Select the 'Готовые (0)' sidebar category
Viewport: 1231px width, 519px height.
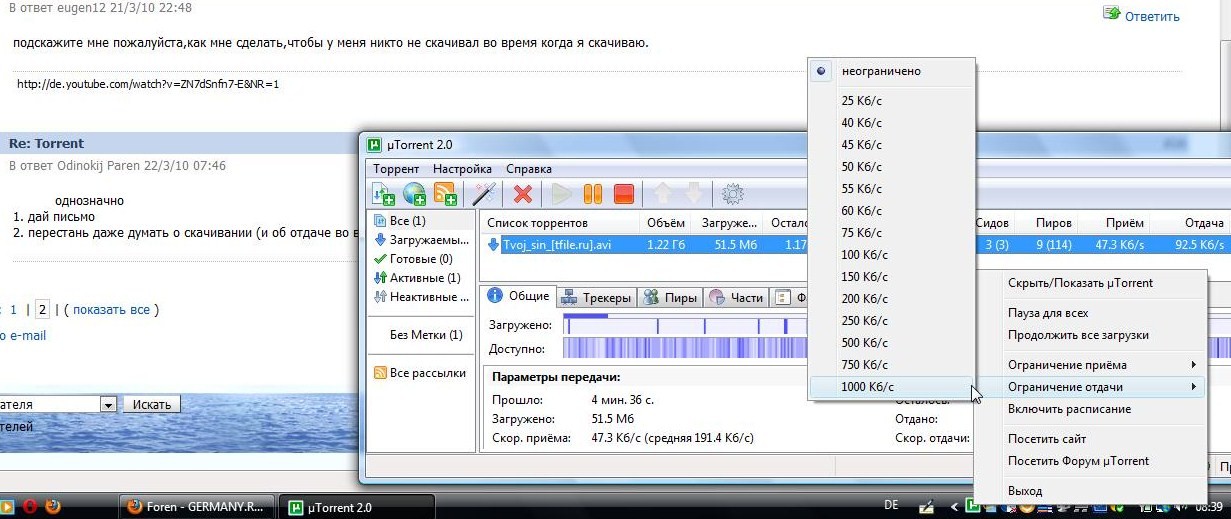pos(413,259)
